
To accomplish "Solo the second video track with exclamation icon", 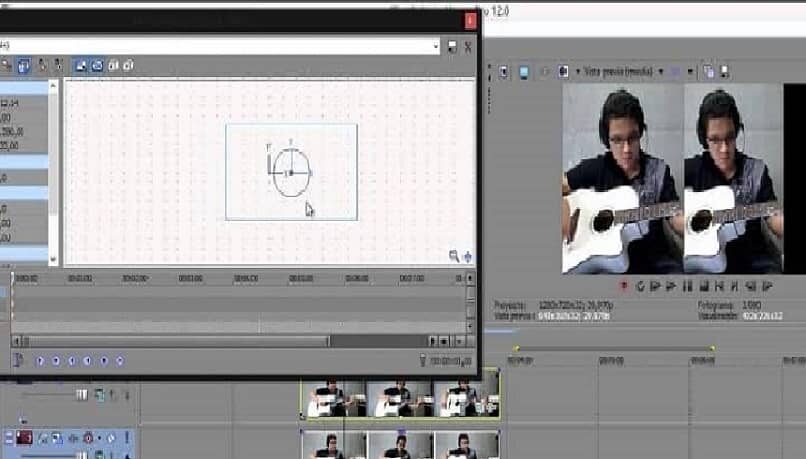I will pos(126,438).
